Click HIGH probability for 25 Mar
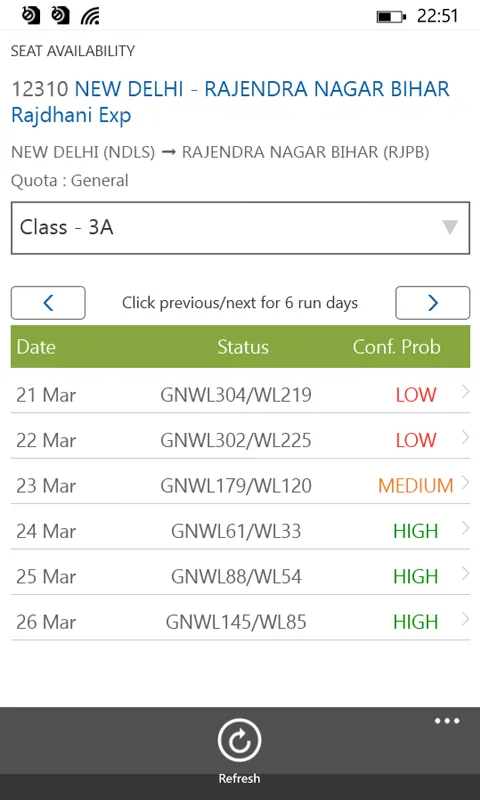The height and width of the screenshot is (800, 480). click(416, 577)
